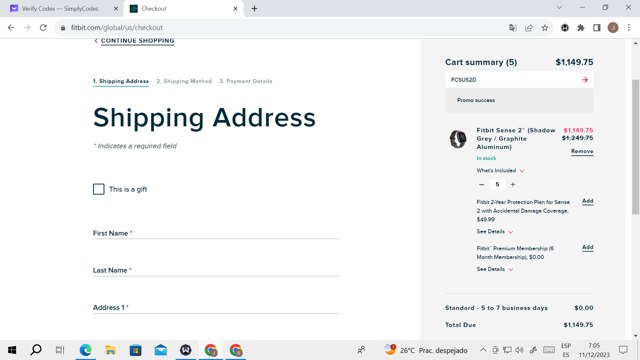The height and width of the screenshot is (360, 640).
Task: Close the Checkout tab
Action: pyautogui.click(x=235, y=9)
